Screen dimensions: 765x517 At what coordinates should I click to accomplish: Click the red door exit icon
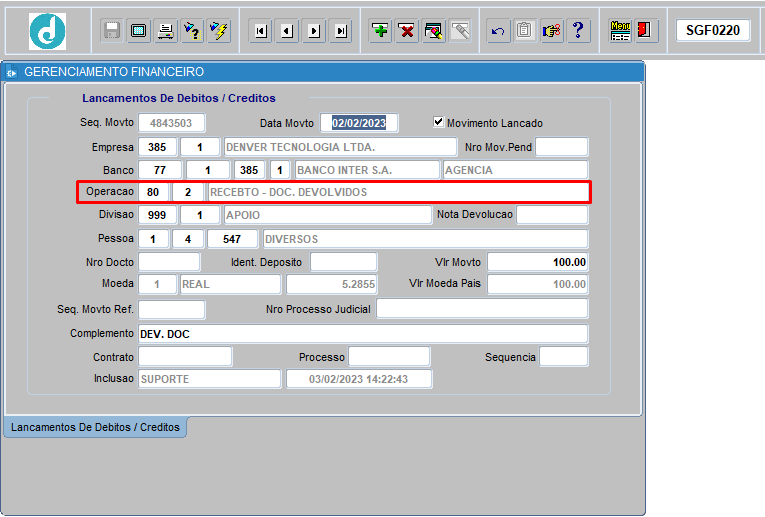645,31
